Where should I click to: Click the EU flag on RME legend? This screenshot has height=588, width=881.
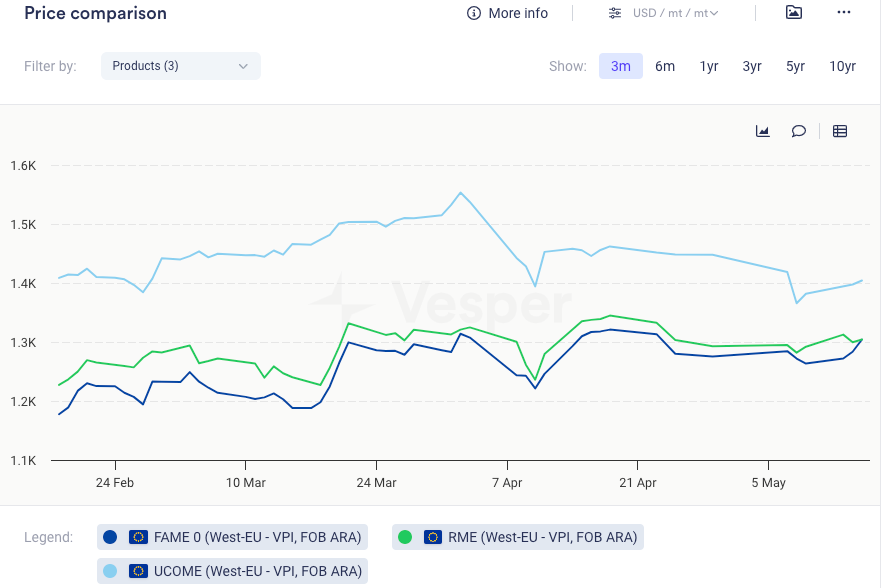point(432,537)
